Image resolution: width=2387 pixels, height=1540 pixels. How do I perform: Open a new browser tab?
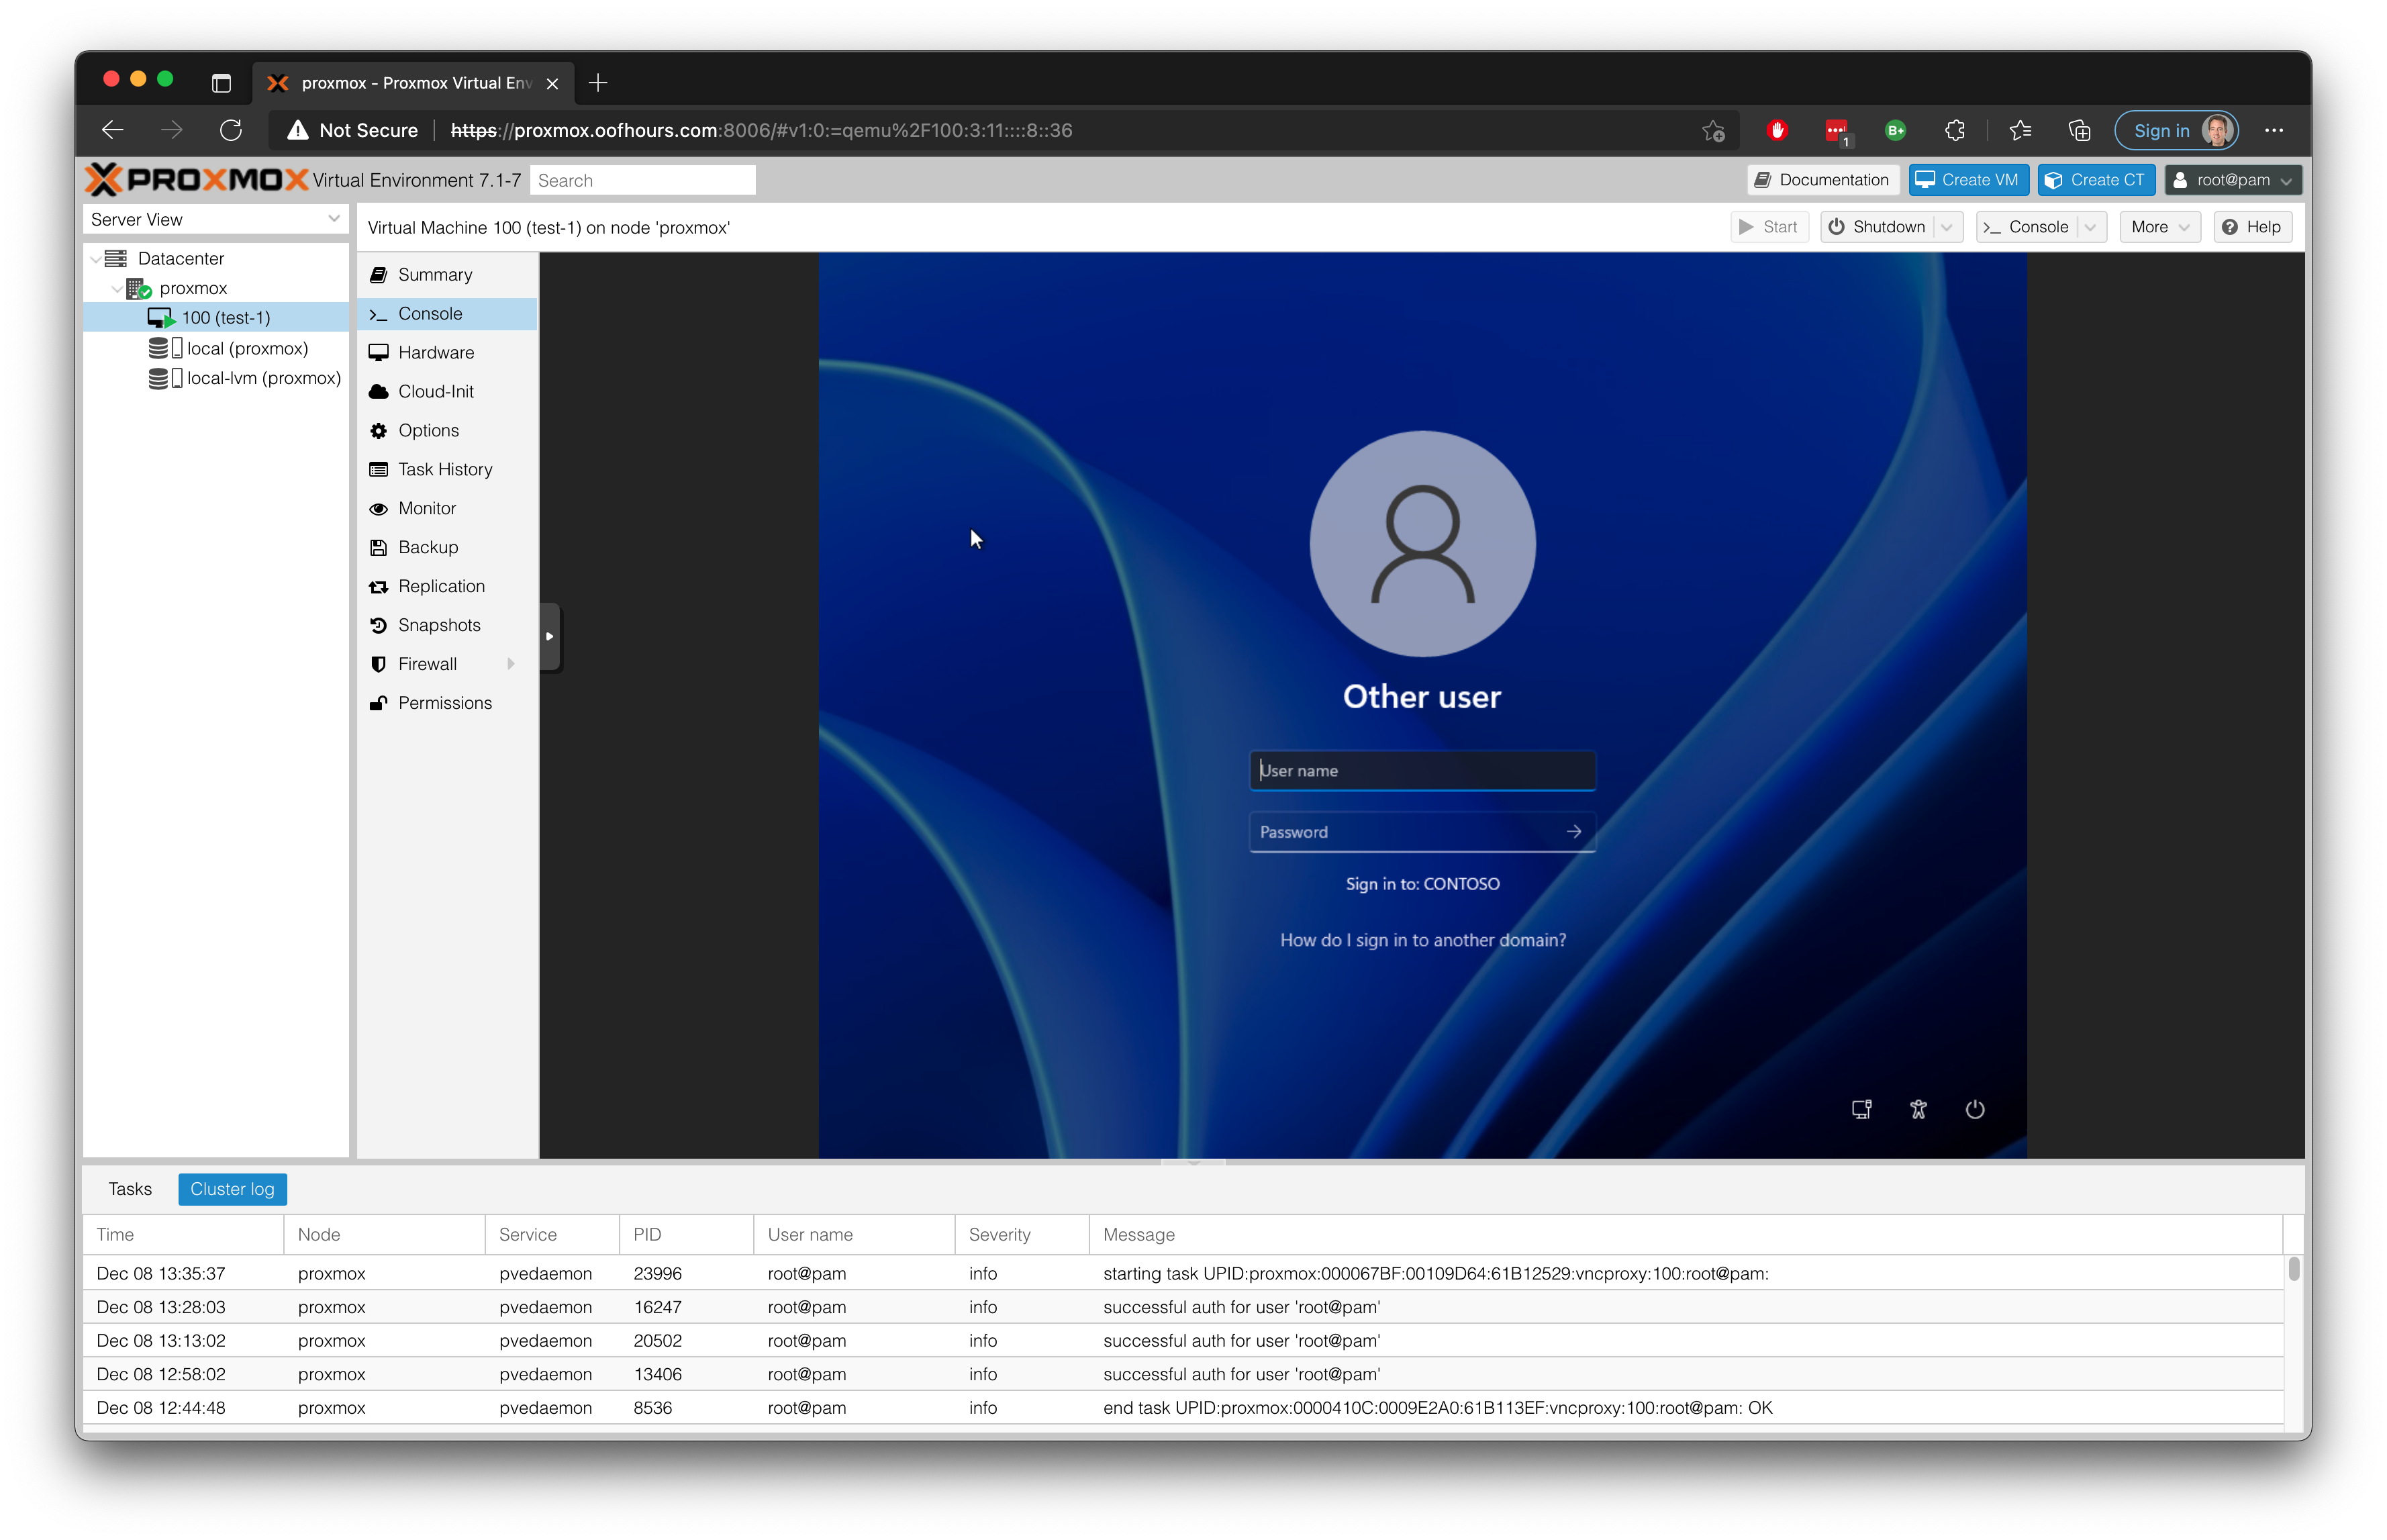coord(598,83)
